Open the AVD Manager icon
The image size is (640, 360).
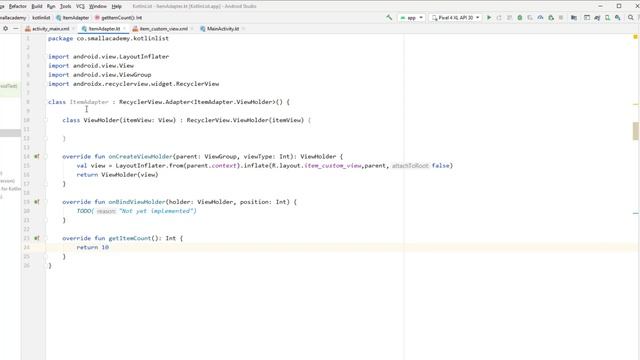tap(607, 18)
